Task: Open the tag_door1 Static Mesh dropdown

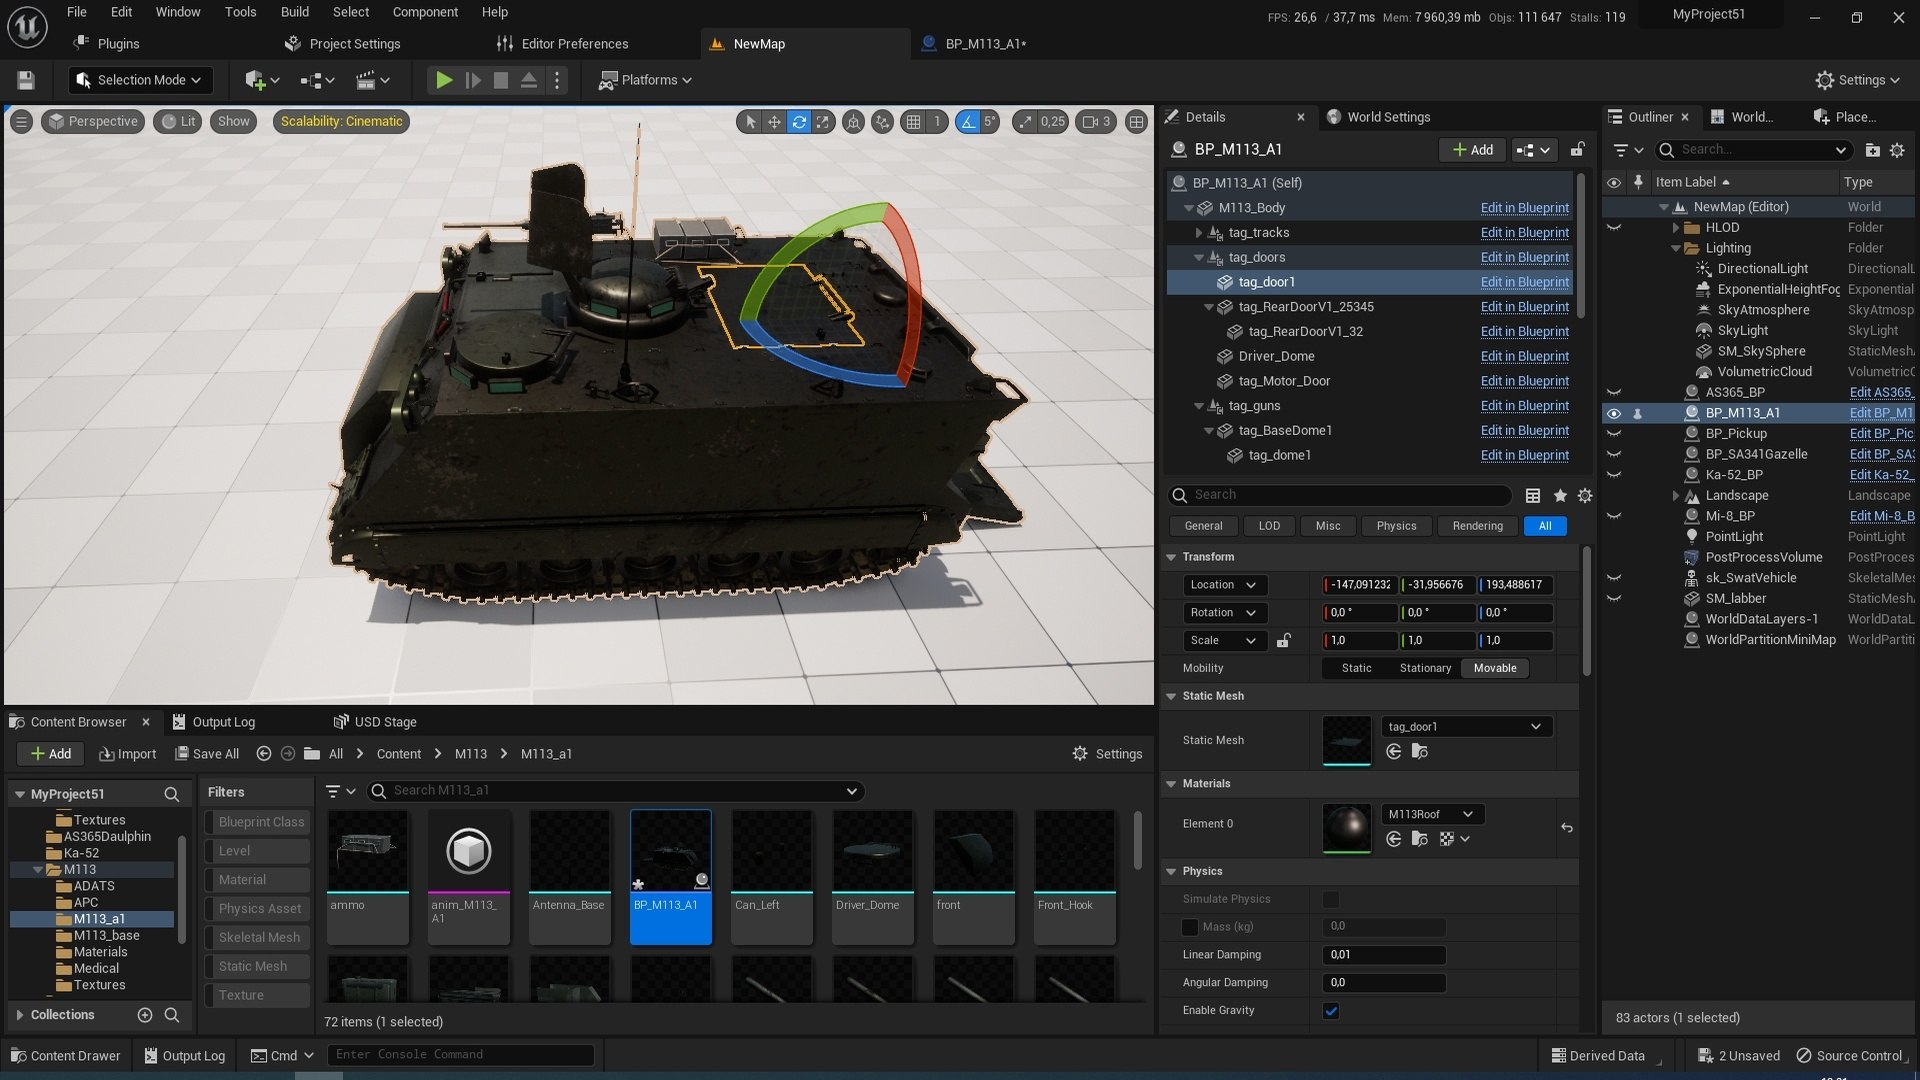Action: pyautogui.click(x=1465, y=727)
